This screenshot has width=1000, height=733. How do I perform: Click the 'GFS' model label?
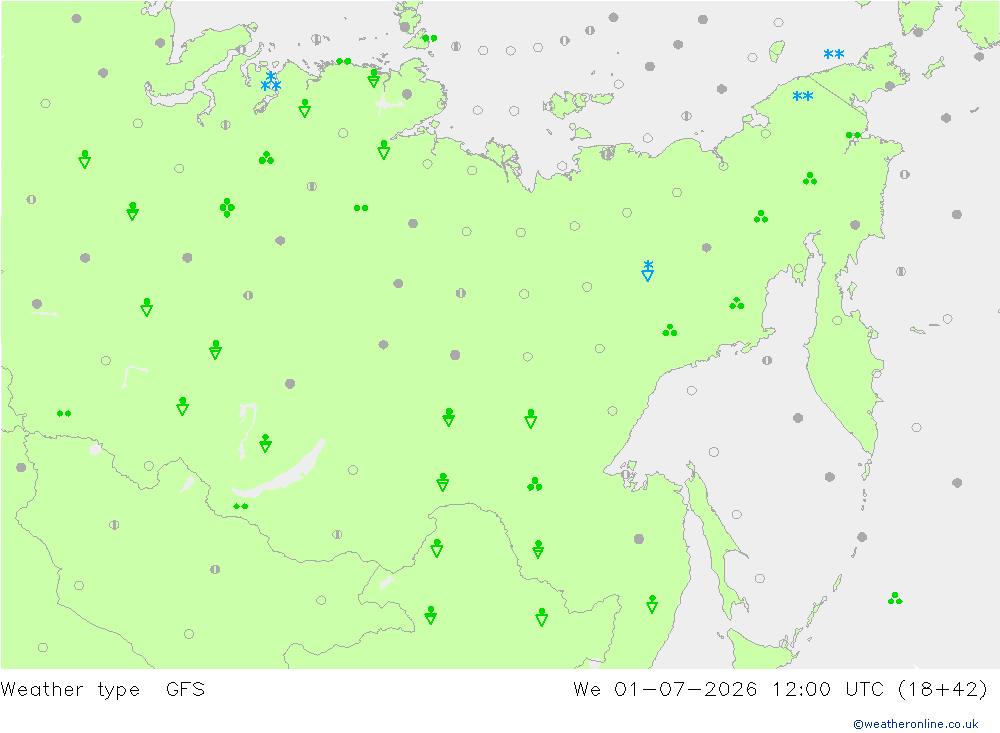(185, 690)
